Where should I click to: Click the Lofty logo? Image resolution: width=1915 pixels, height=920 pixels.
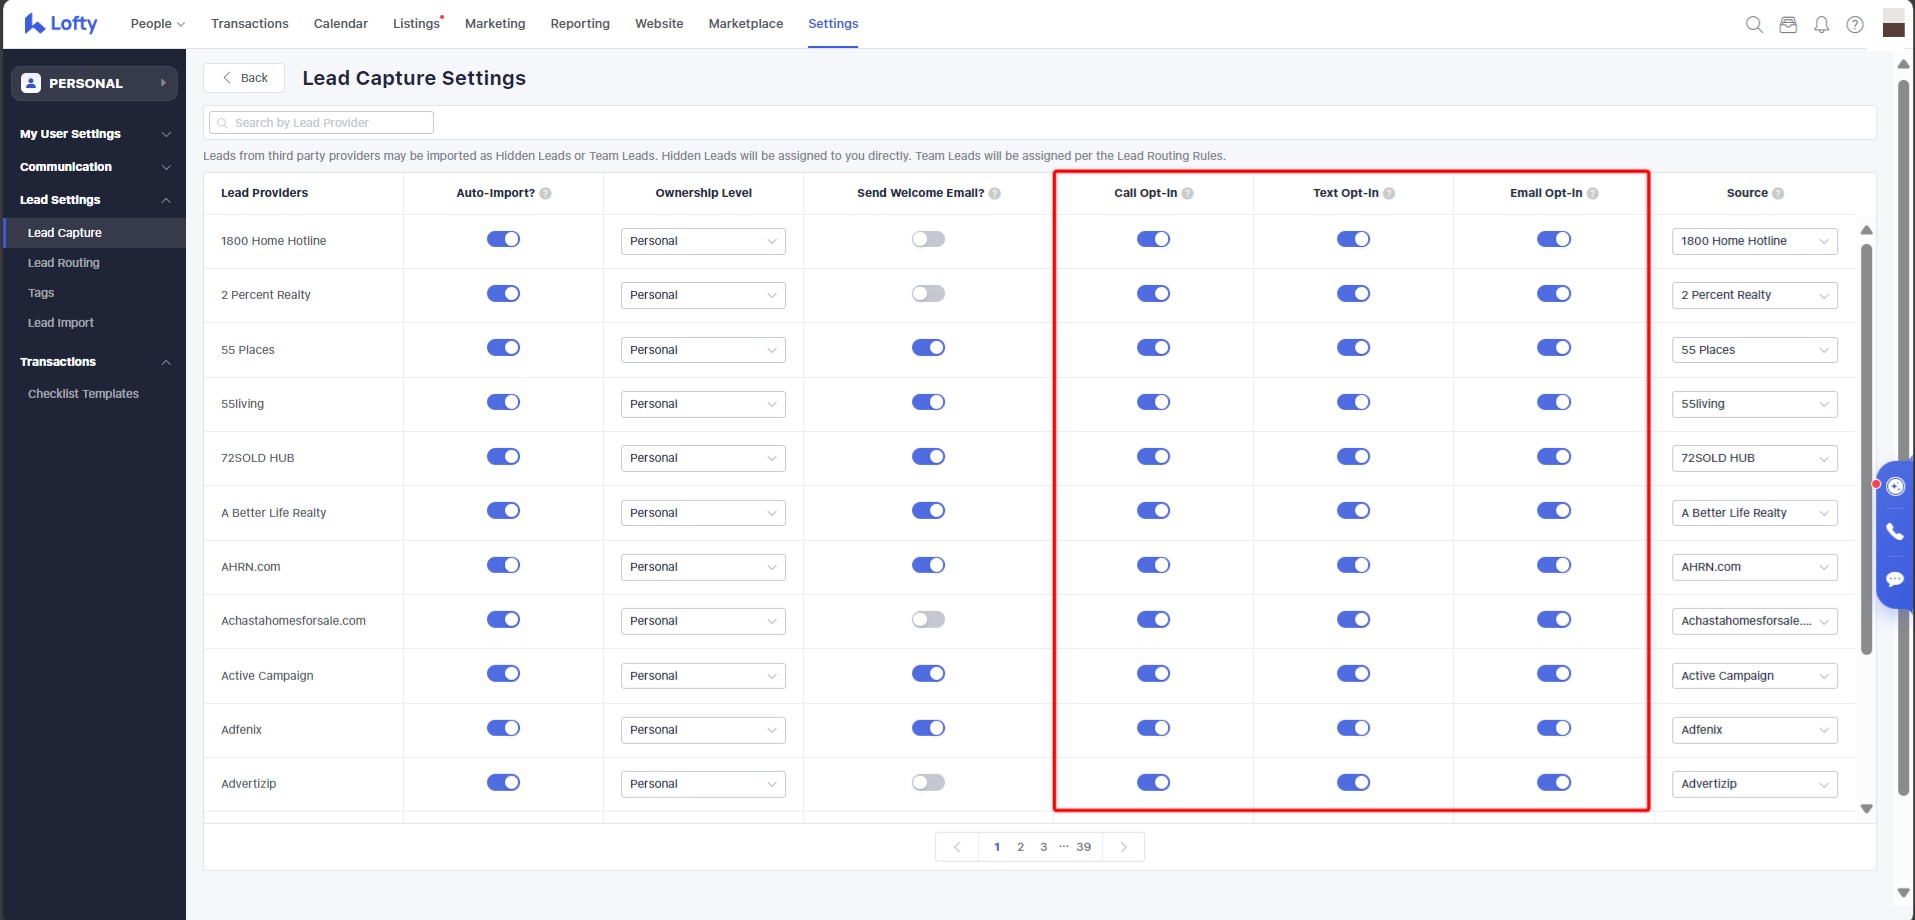click(x=61, y=23)
